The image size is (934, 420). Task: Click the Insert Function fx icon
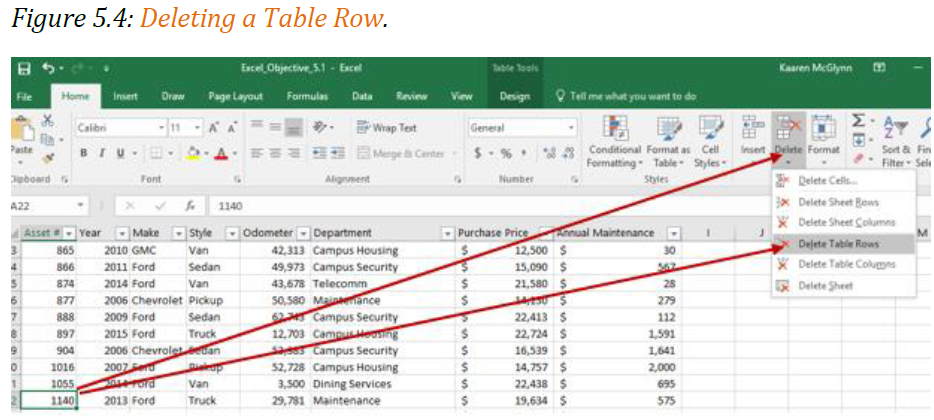[x=190, y=206]
